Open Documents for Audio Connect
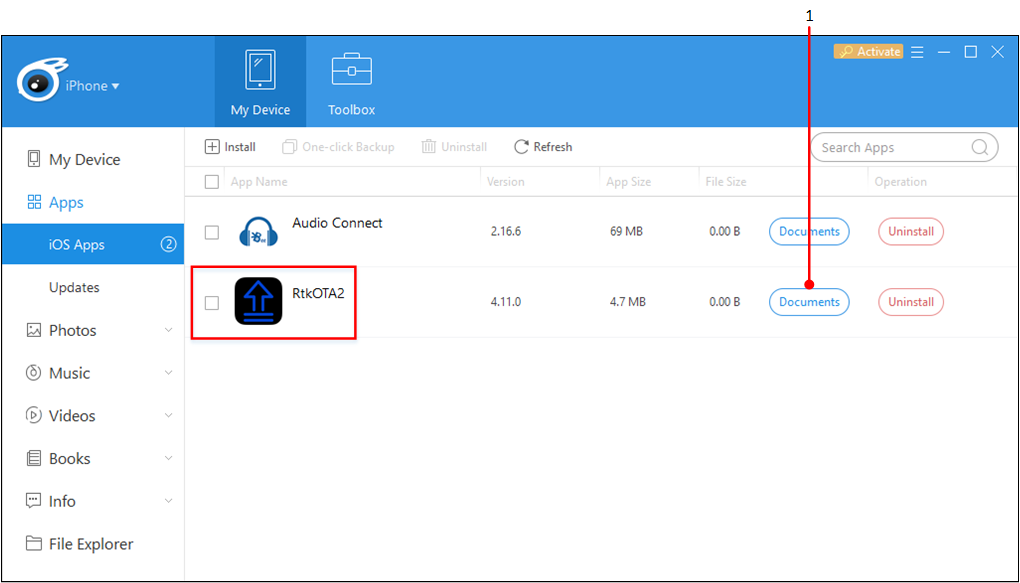This screenshot has width=1020, height=583. tap(809, 232)
